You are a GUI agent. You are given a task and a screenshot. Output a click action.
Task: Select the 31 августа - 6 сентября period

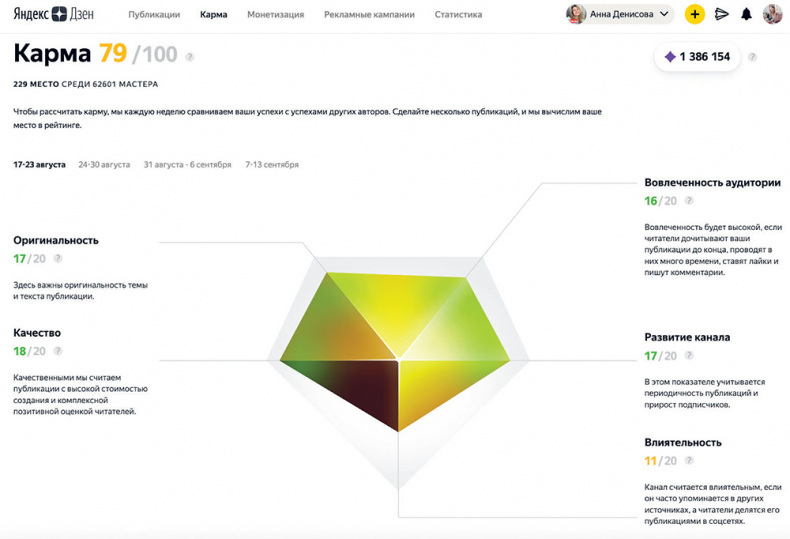click(187, 164)
